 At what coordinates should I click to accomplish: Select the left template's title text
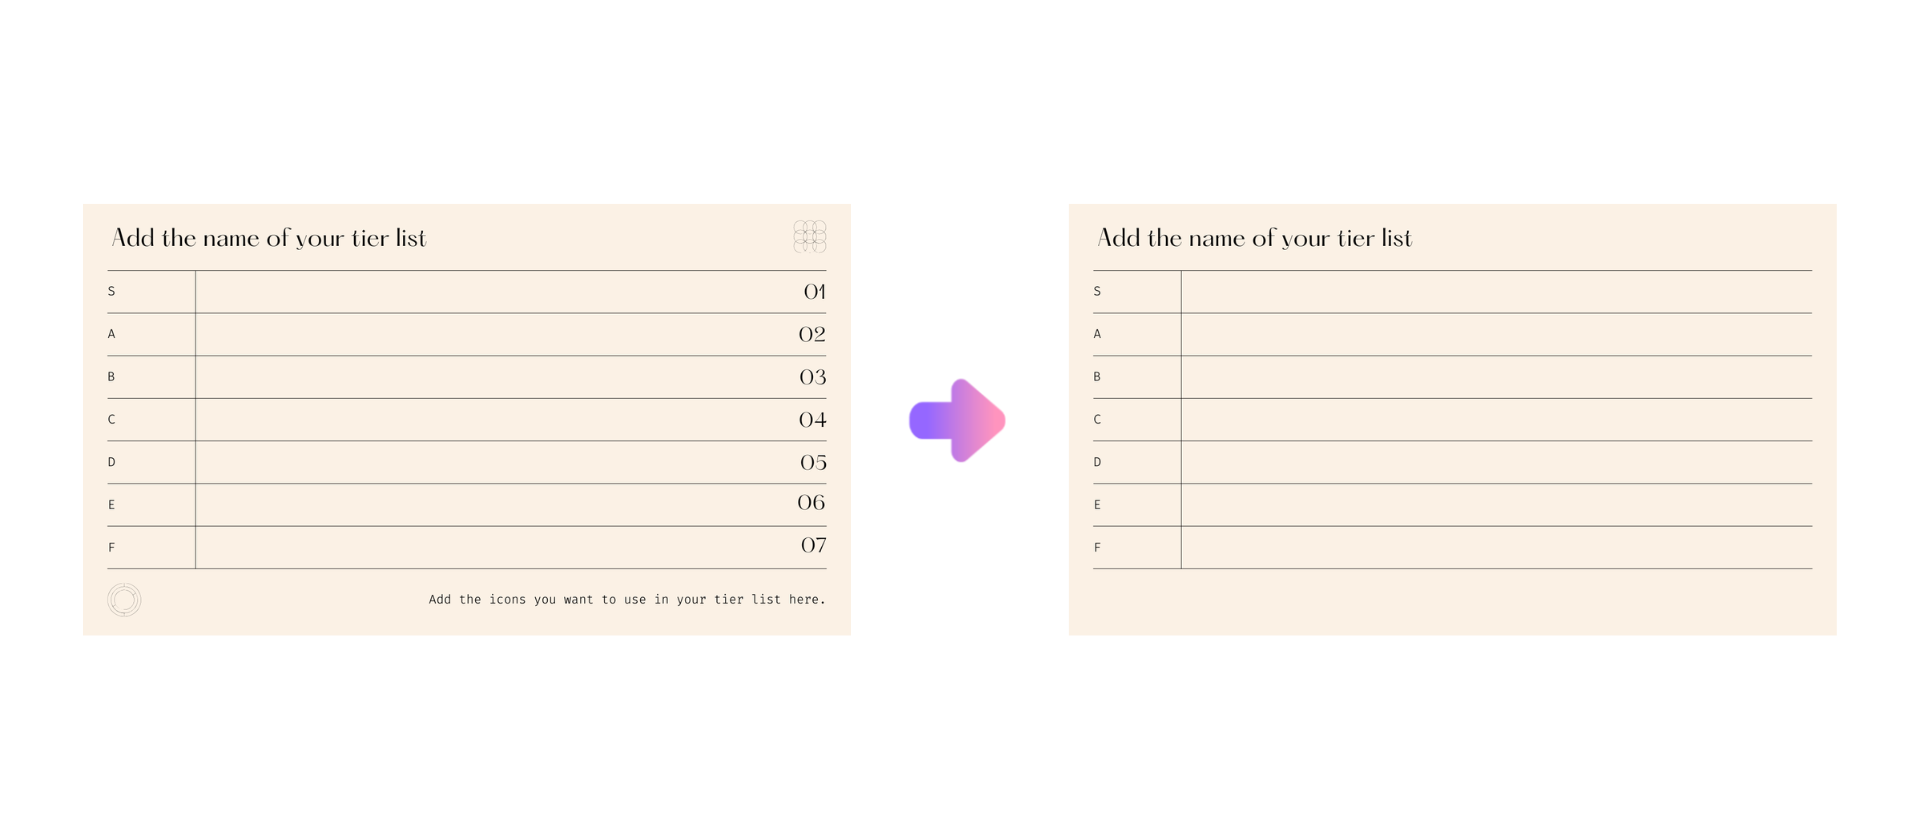[x=269, y=238]
